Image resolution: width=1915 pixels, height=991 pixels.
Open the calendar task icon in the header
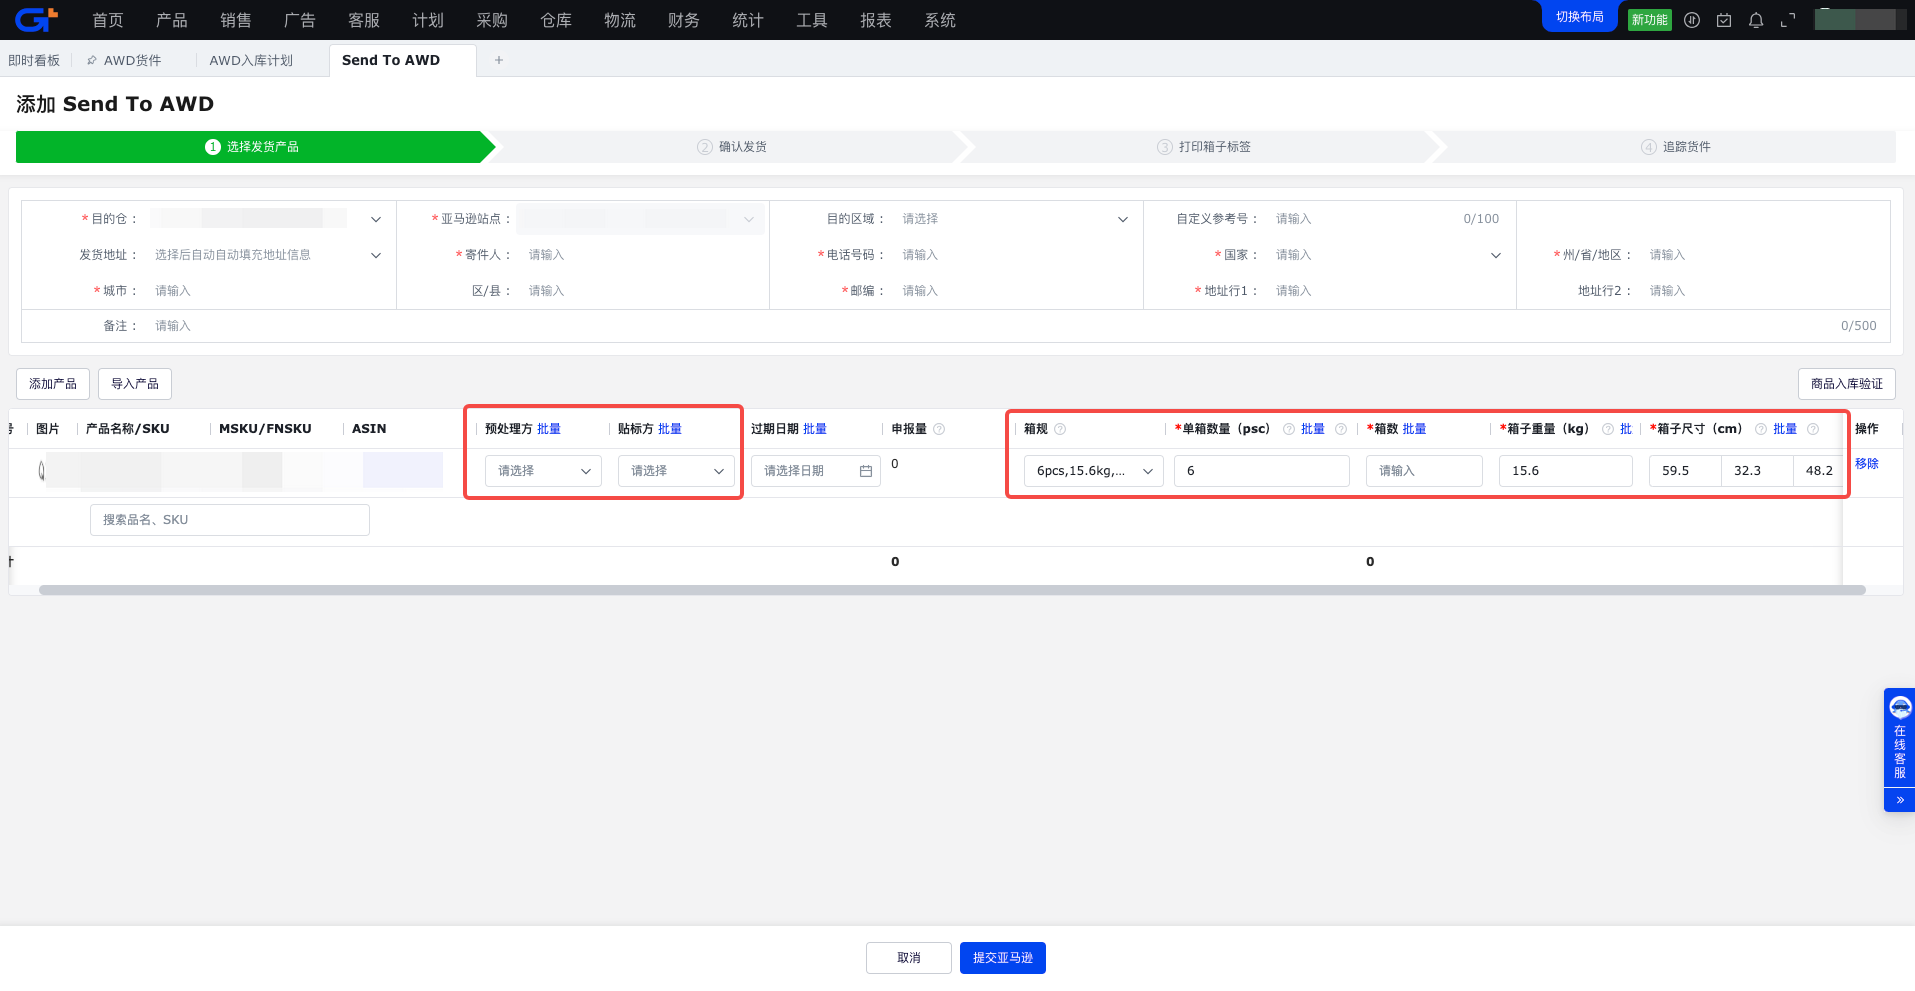[x=1724, y=20]
